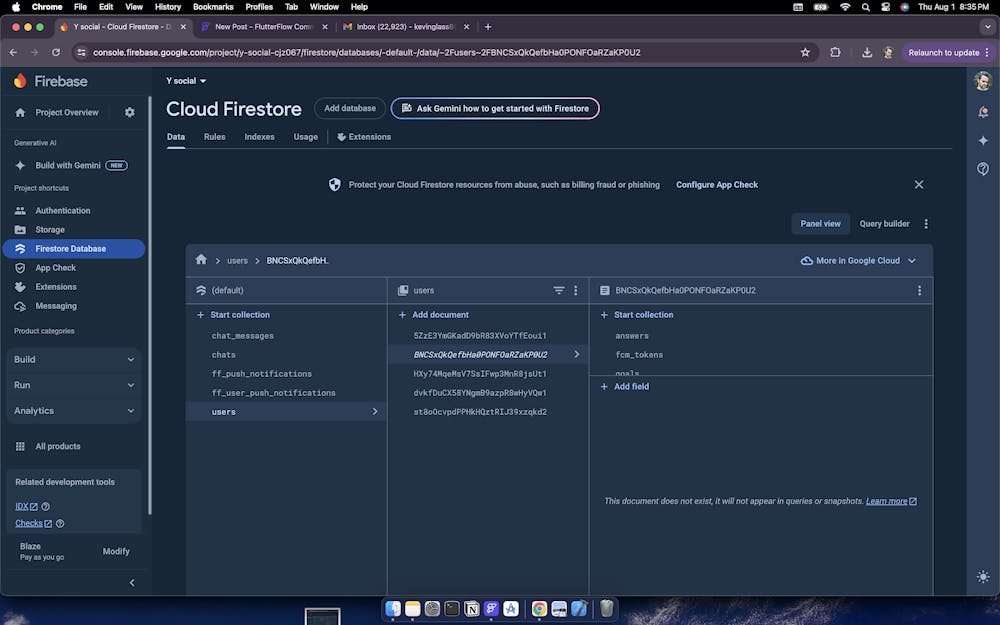
Task: Click the Firebase flame logo
Action: click(x=20, y=81)
